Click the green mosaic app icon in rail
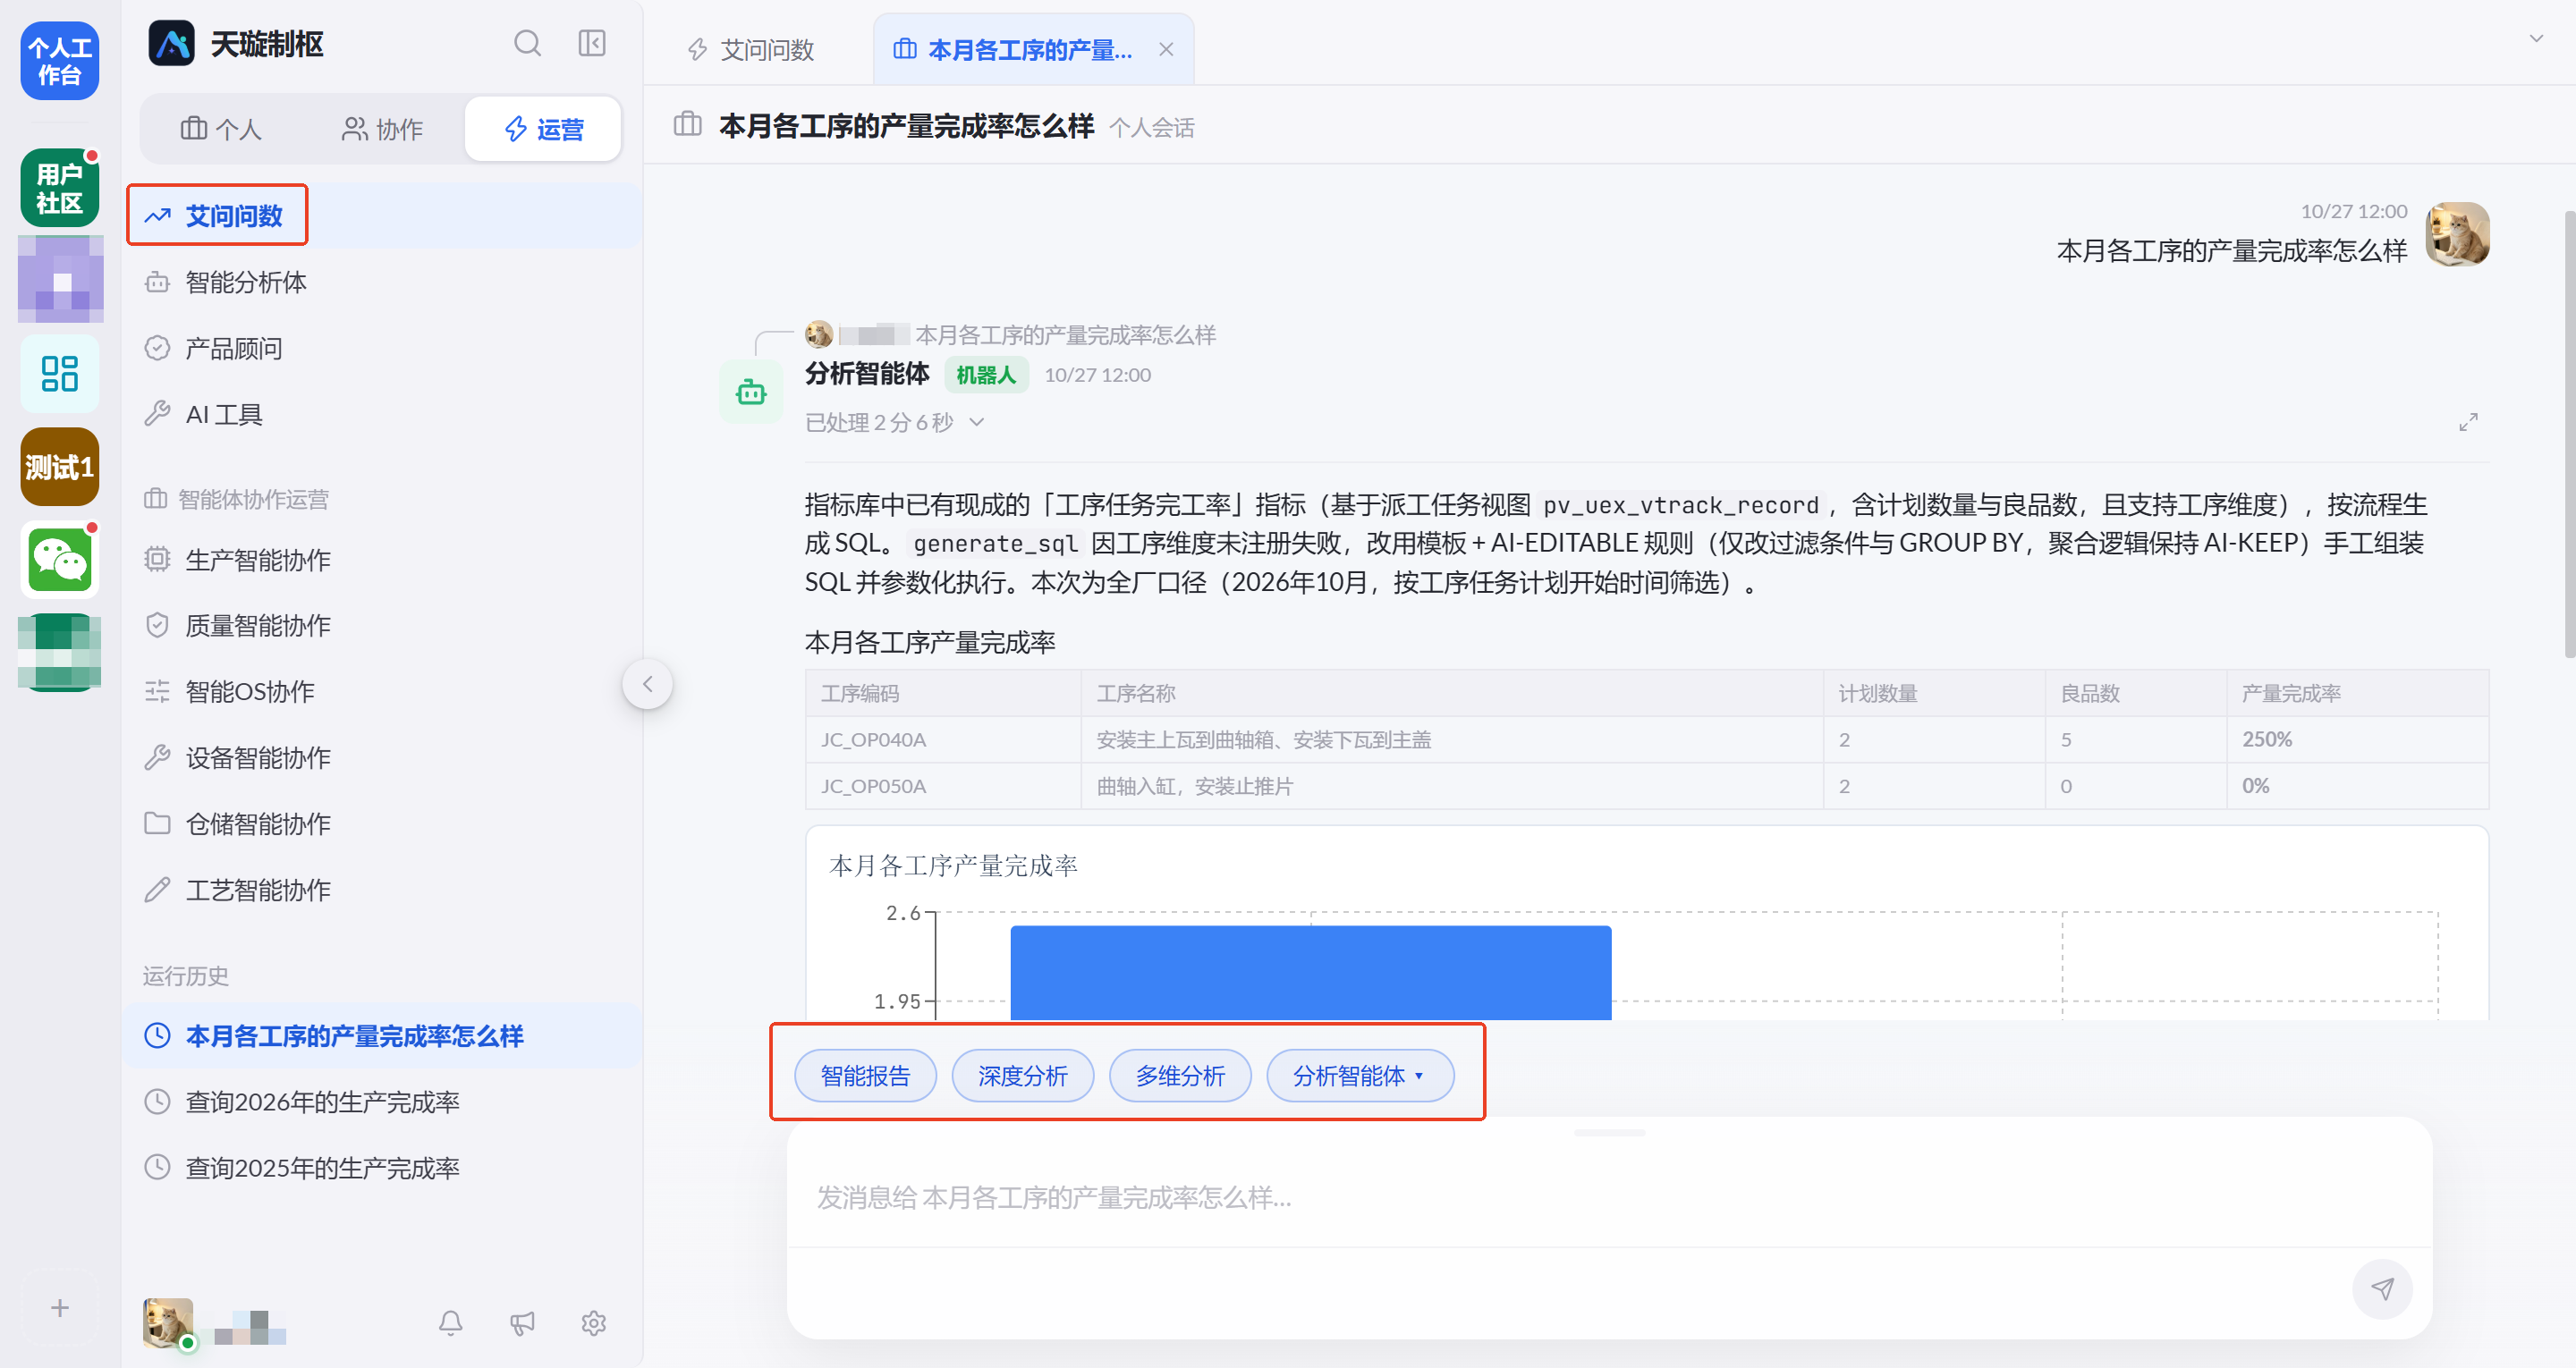The height and width of the screenshot is (1368, 2576). coord(60,652)
